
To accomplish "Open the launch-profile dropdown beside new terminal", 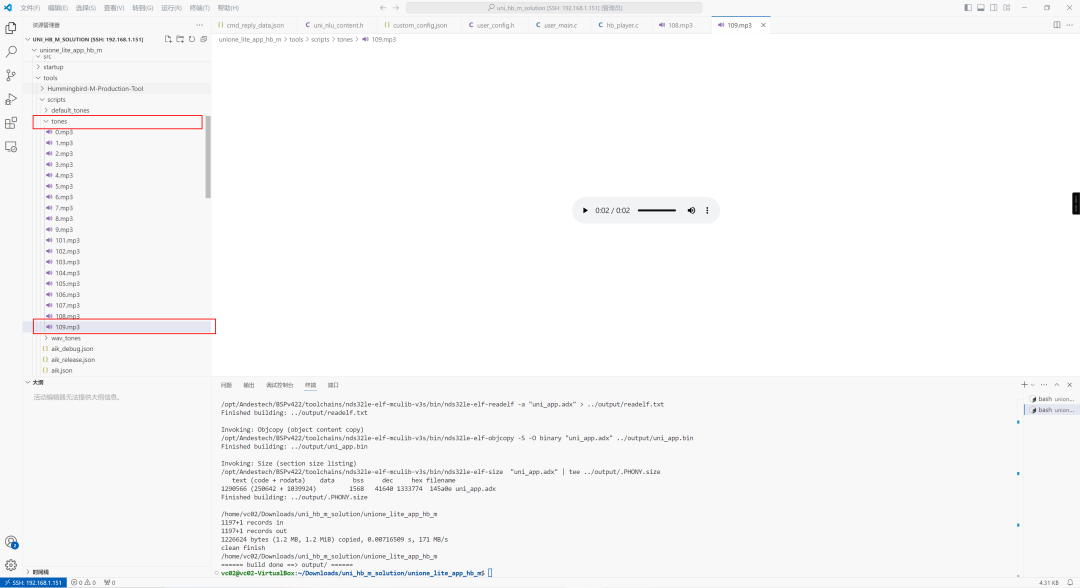I will coord(1032,385).
